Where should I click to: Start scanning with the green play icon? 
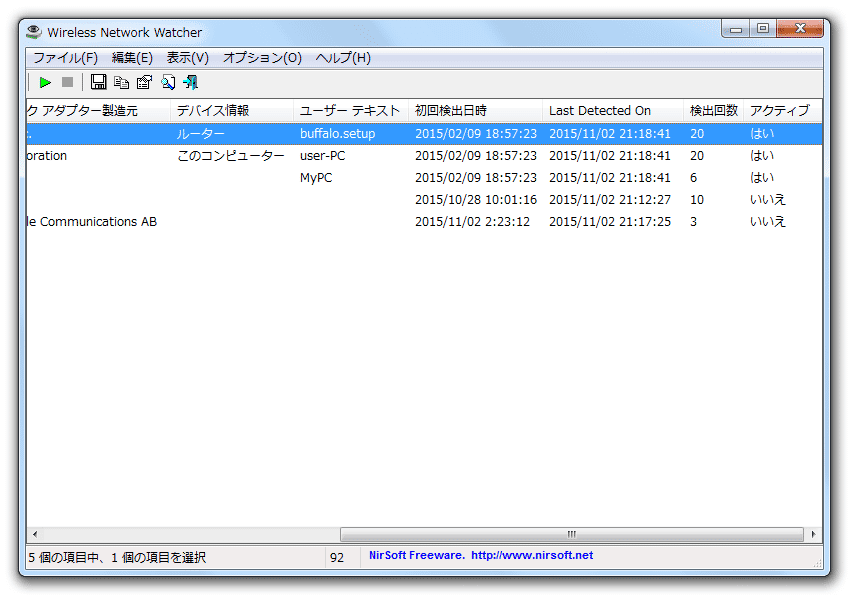(x=45, y=83)
